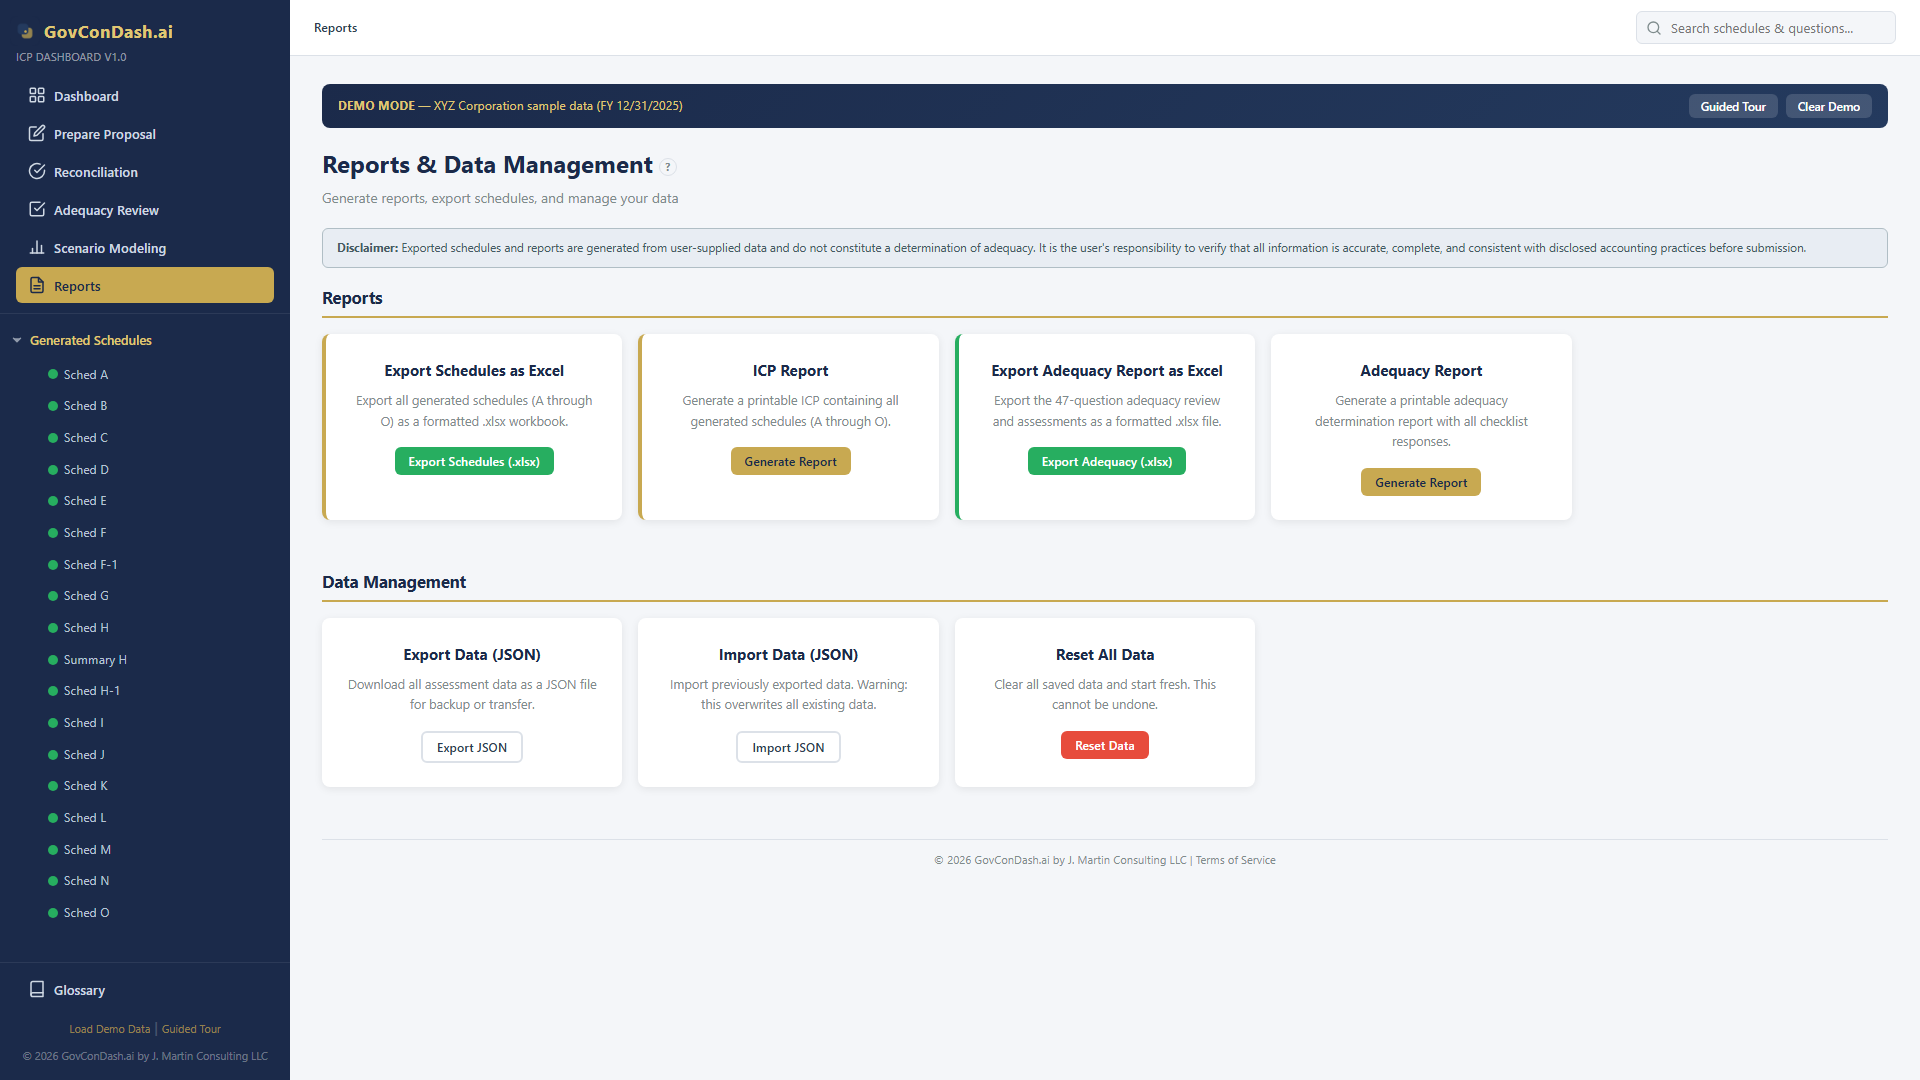Open the Summary H schedule
1920x1080 pixels.
(94, 659)
